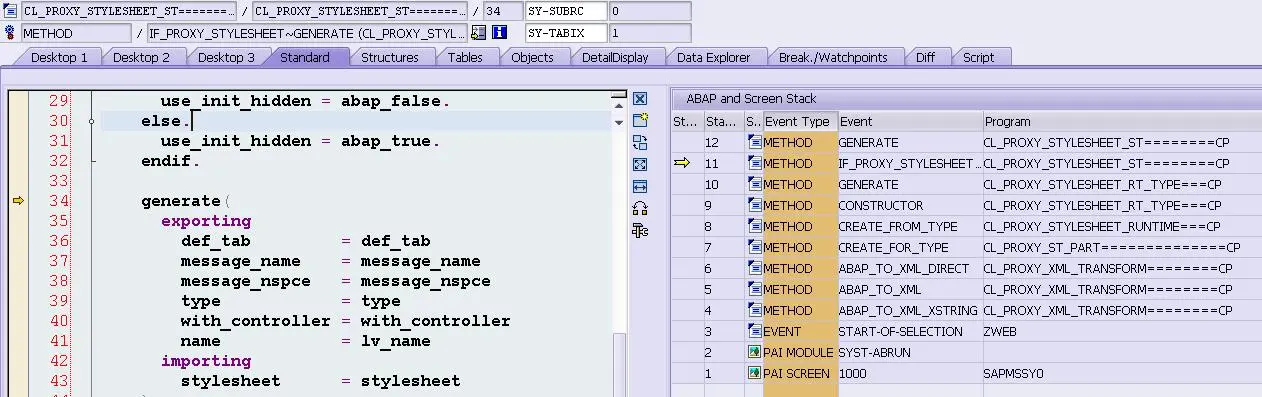Select the Standard tab
The image size is (1262, 397).
tap(305, 57)
